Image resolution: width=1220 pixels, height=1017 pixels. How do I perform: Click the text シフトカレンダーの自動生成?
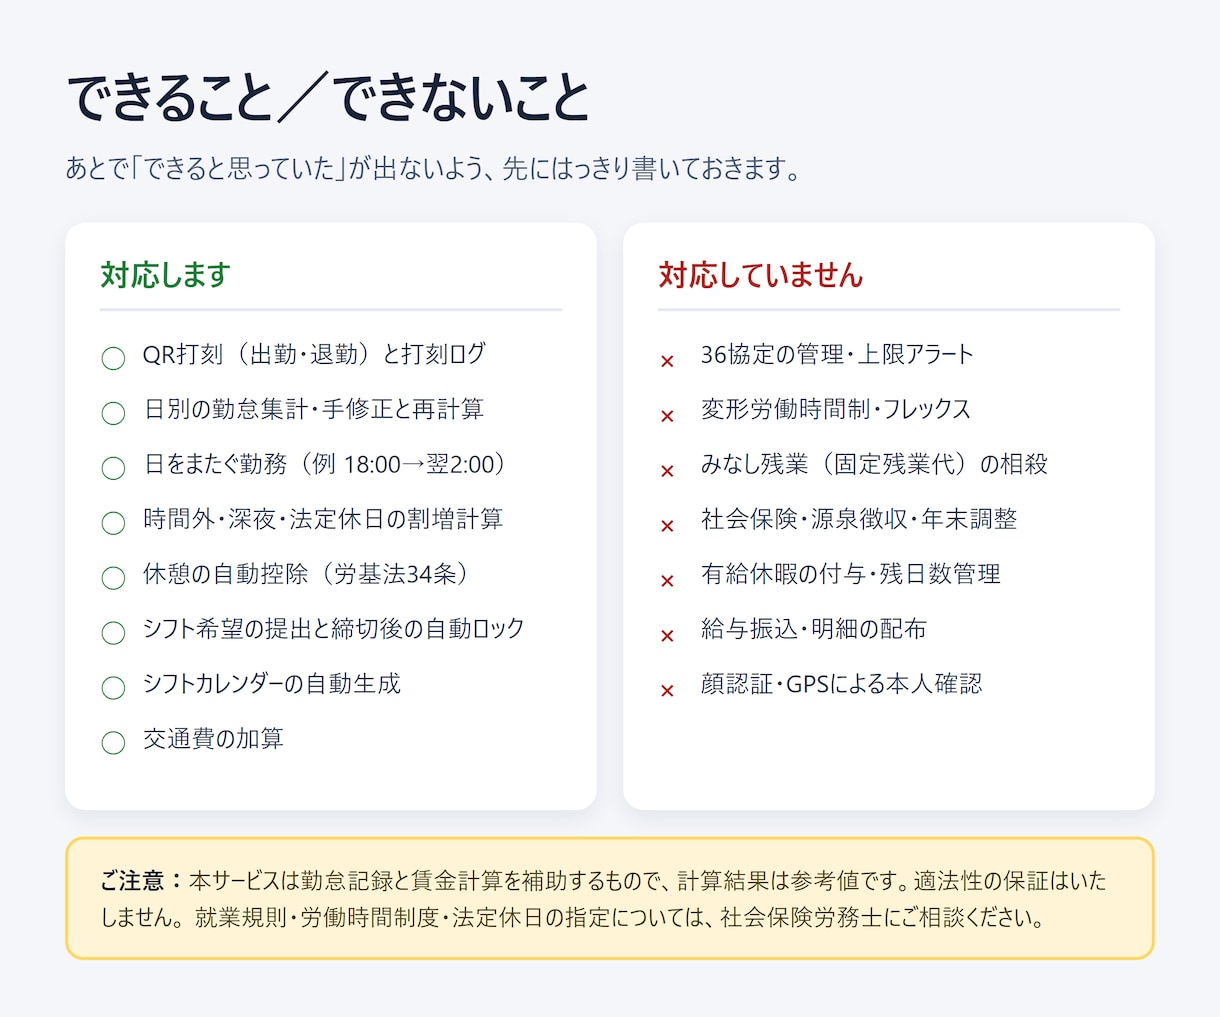(272, 684)
